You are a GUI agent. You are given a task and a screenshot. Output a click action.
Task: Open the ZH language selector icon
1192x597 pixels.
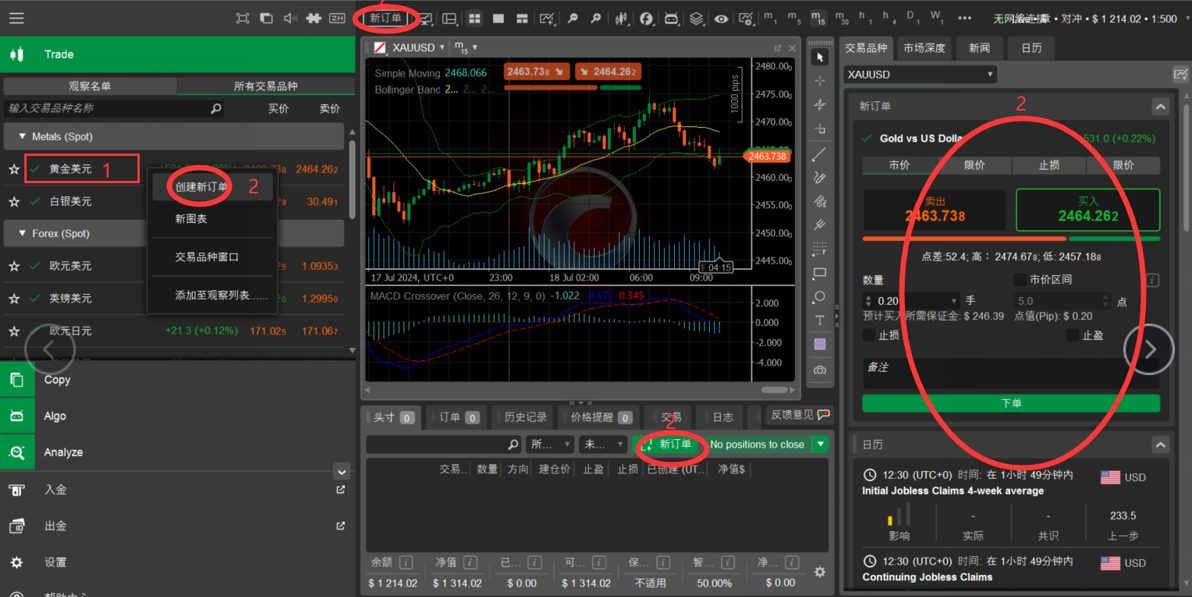coord(337,18)
